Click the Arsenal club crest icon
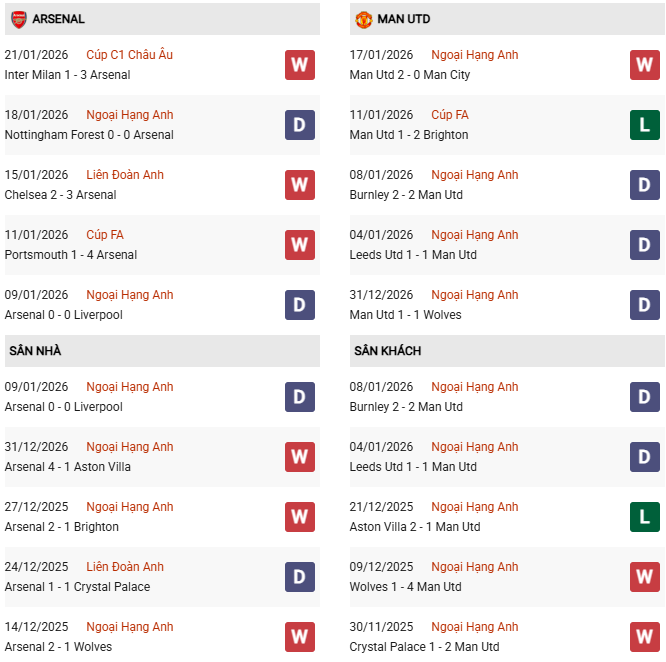The width and height of the screenshot is (666, 662). point(18,19)
